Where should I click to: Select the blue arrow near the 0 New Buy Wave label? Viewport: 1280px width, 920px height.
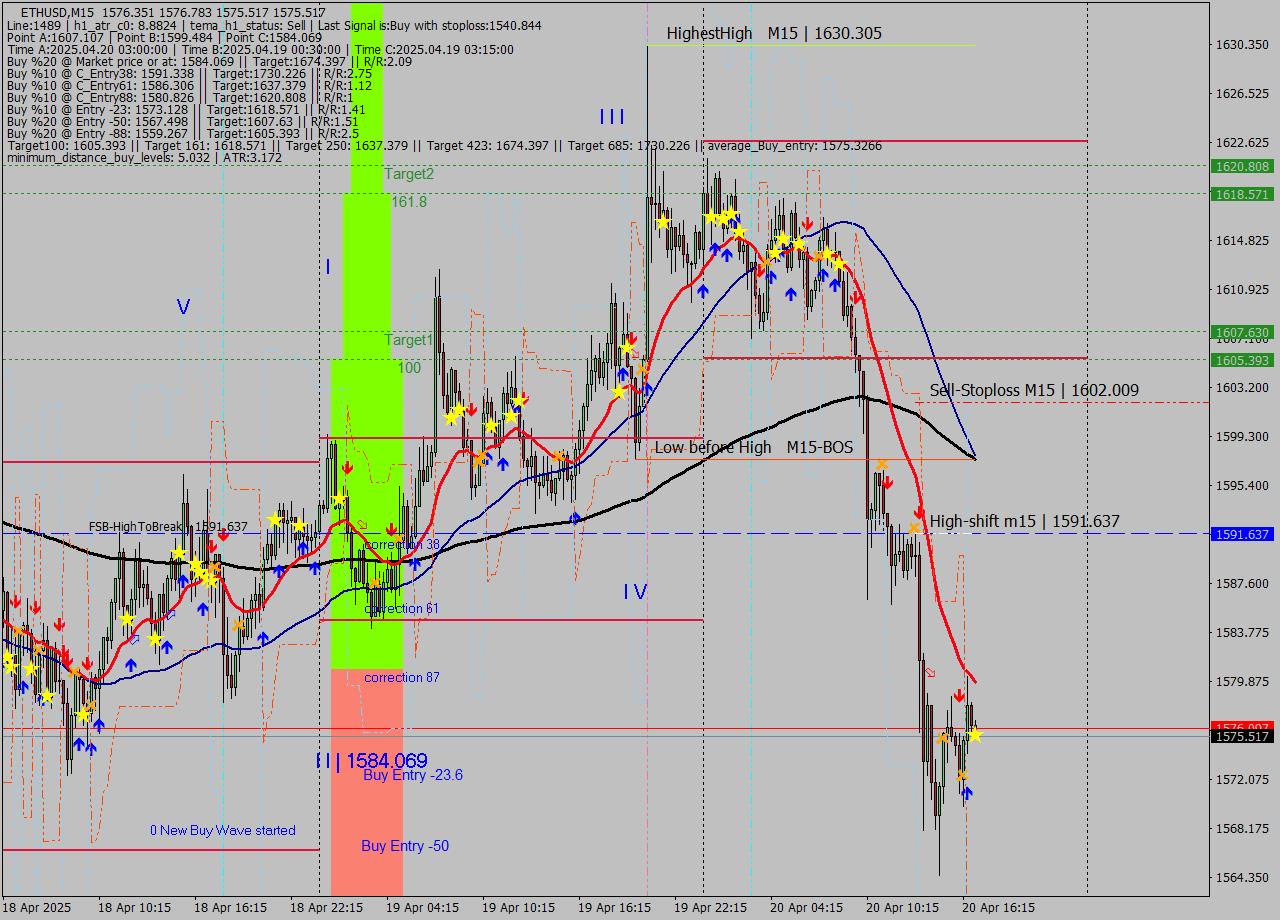[x=90, y=748]
